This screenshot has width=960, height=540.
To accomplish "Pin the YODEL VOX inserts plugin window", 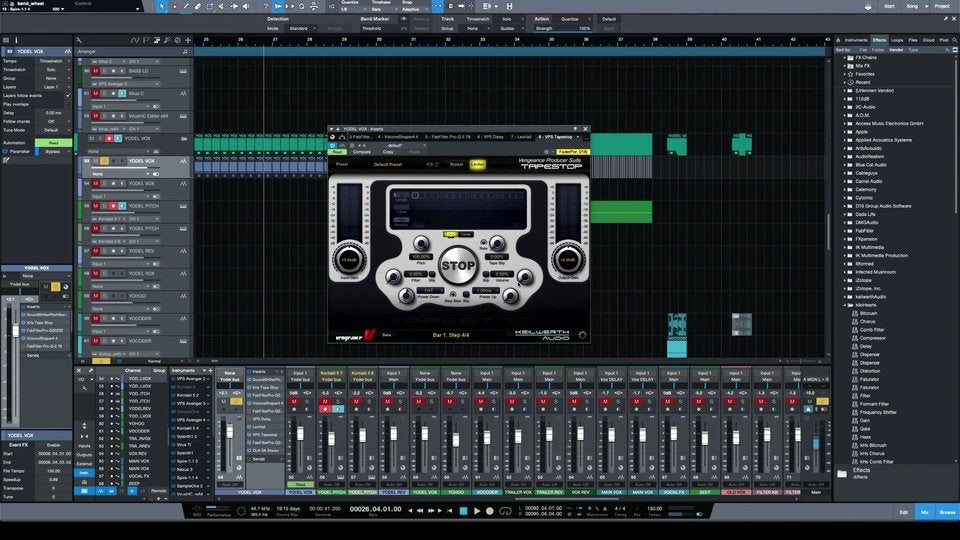I will 575,129.
